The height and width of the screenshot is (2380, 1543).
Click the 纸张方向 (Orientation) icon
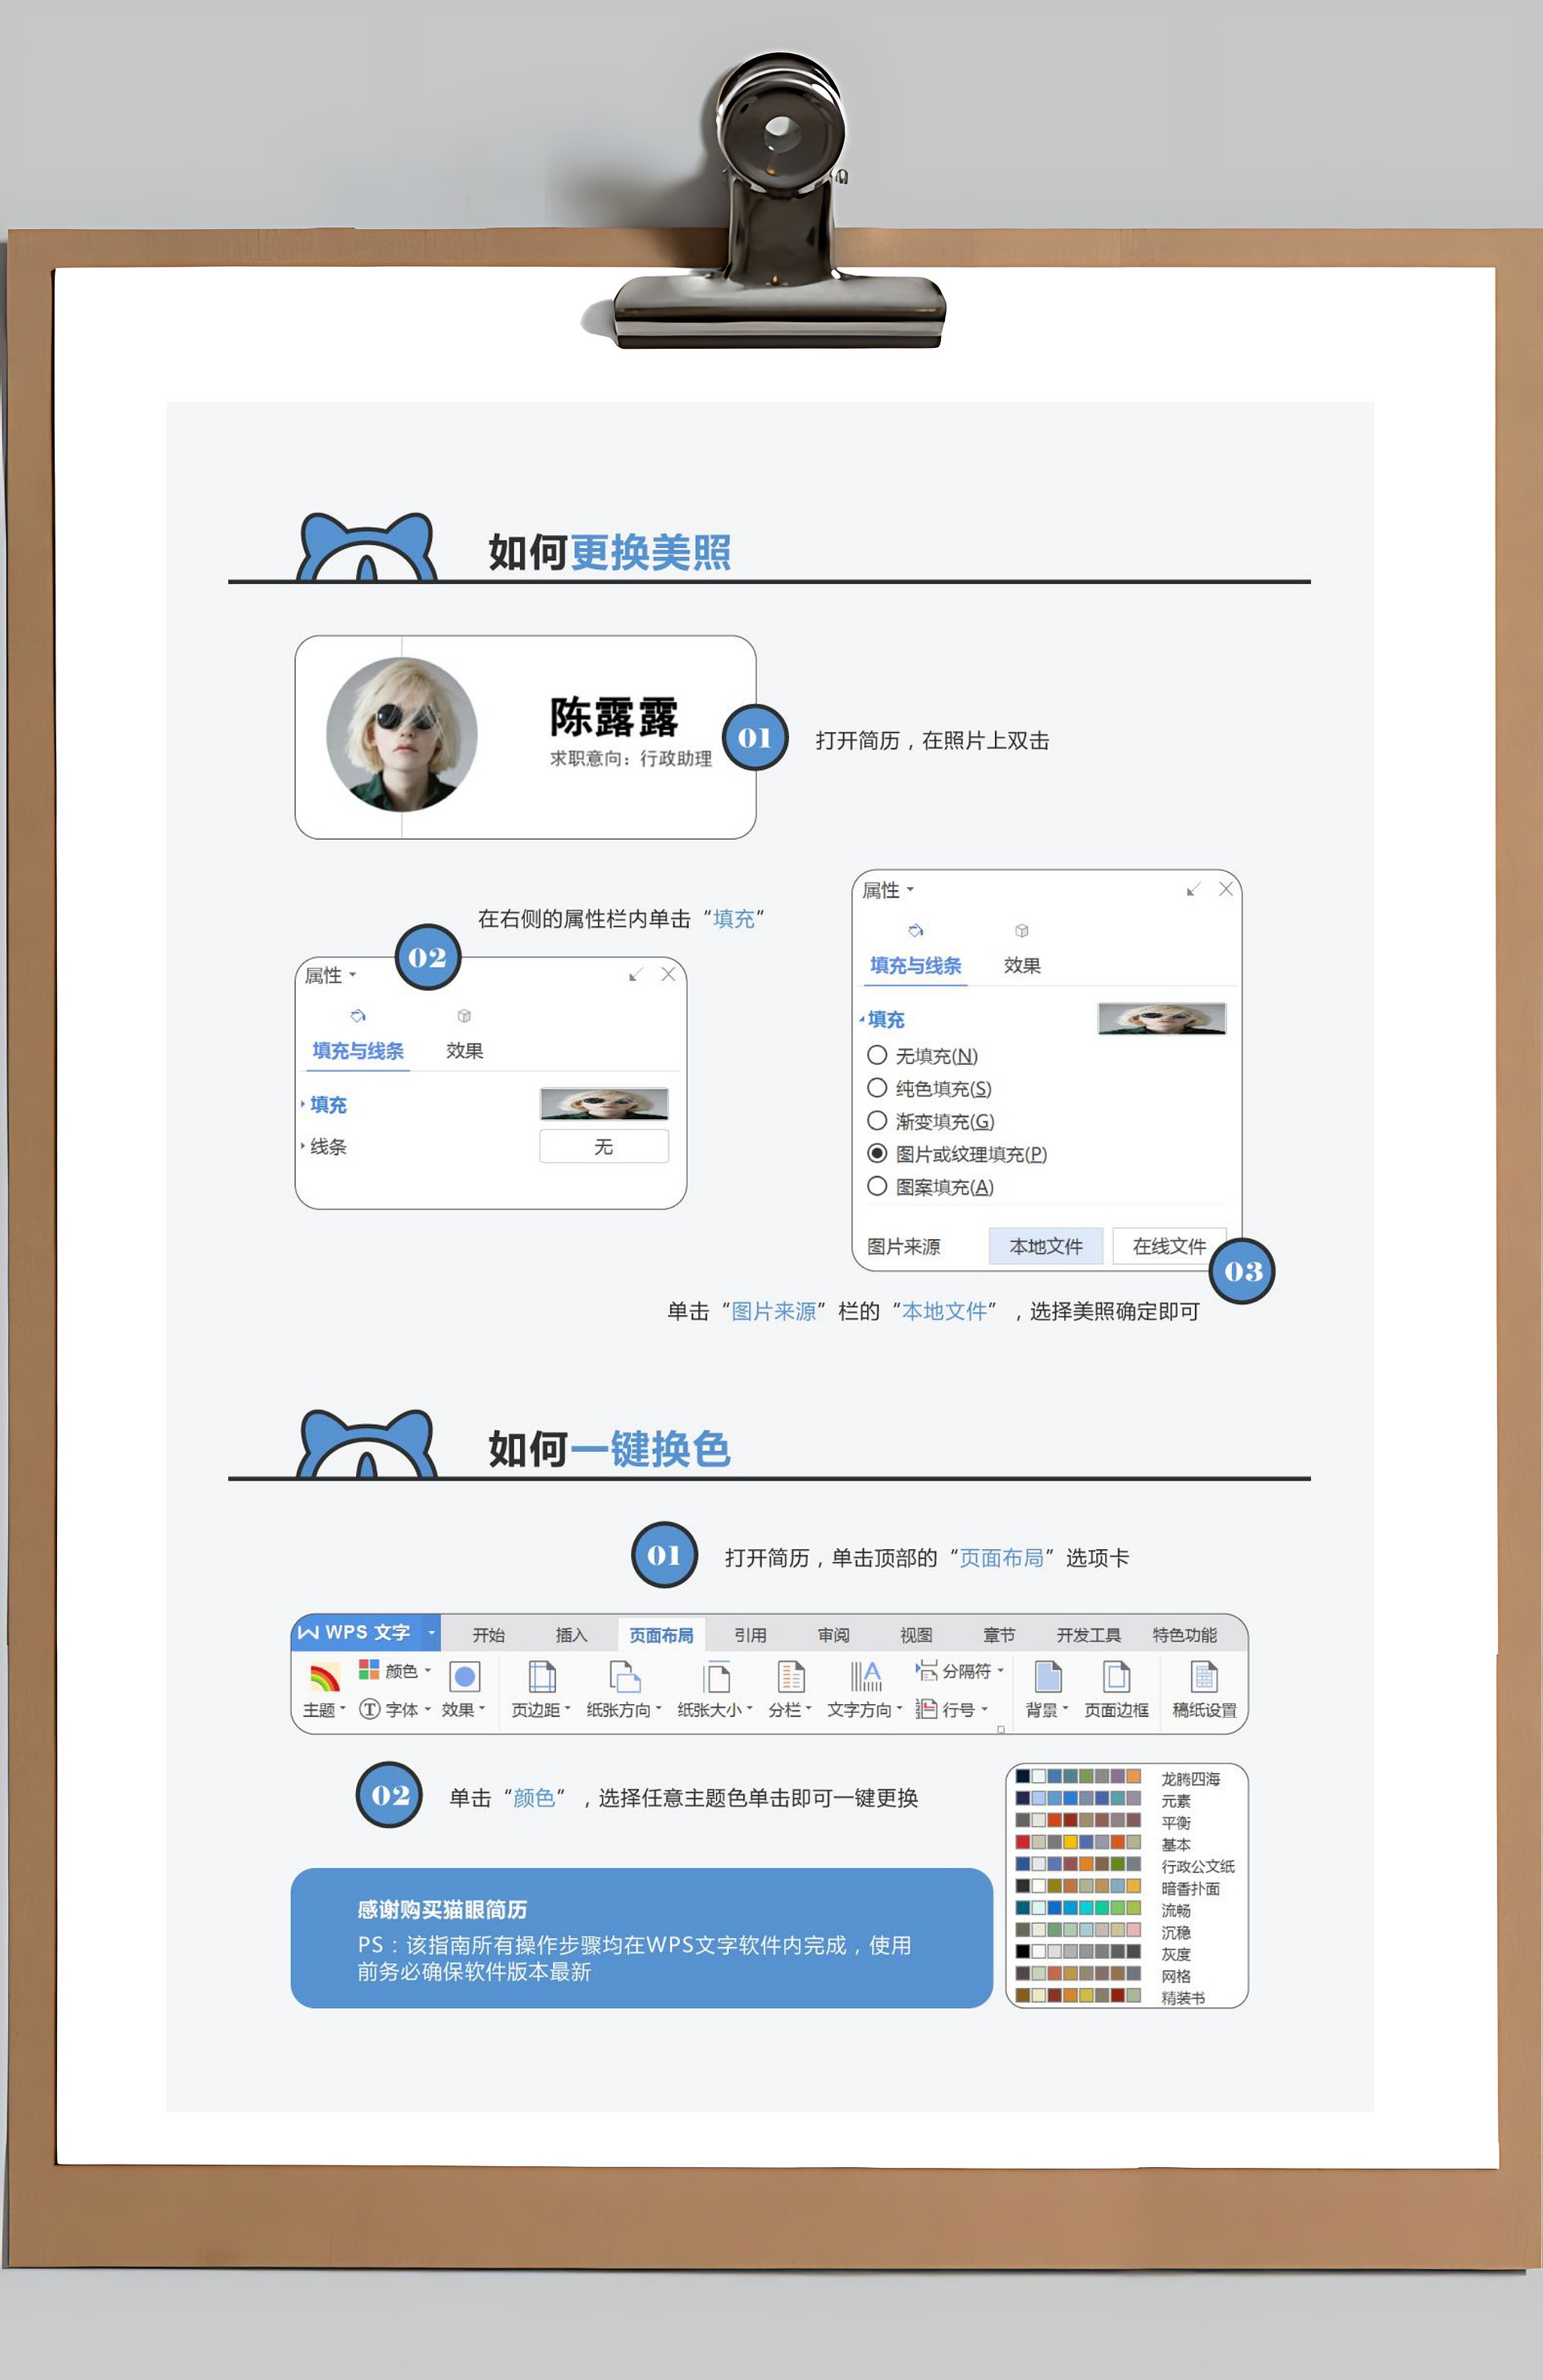click(x=624, y=1677)
